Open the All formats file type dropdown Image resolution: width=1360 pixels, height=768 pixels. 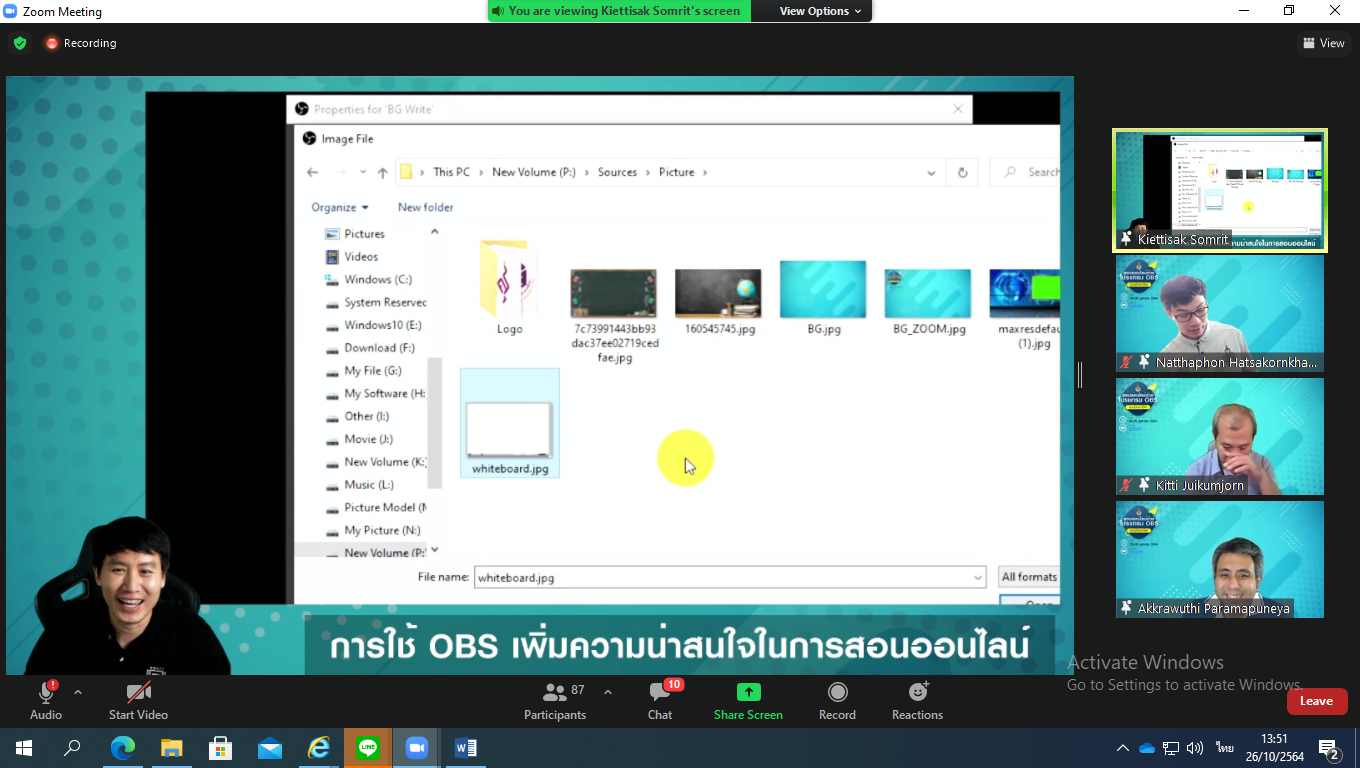click(1029, 577)
